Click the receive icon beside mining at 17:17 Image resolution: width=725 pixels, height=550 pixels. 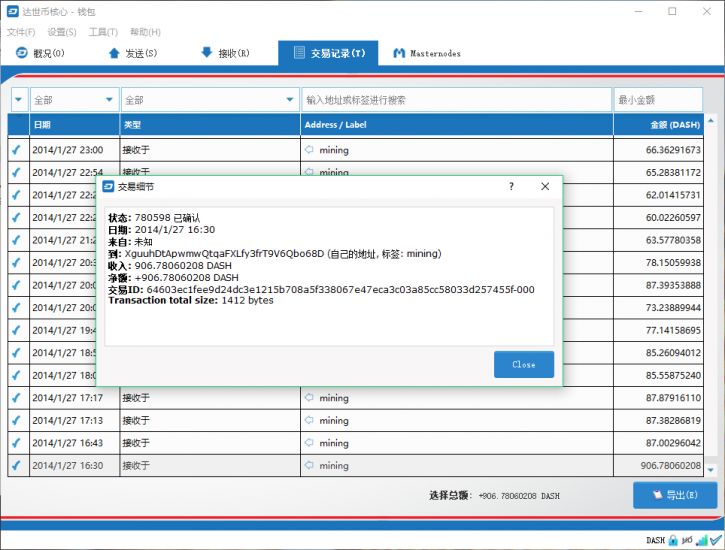pyautogui.click(x=309, y=397)
